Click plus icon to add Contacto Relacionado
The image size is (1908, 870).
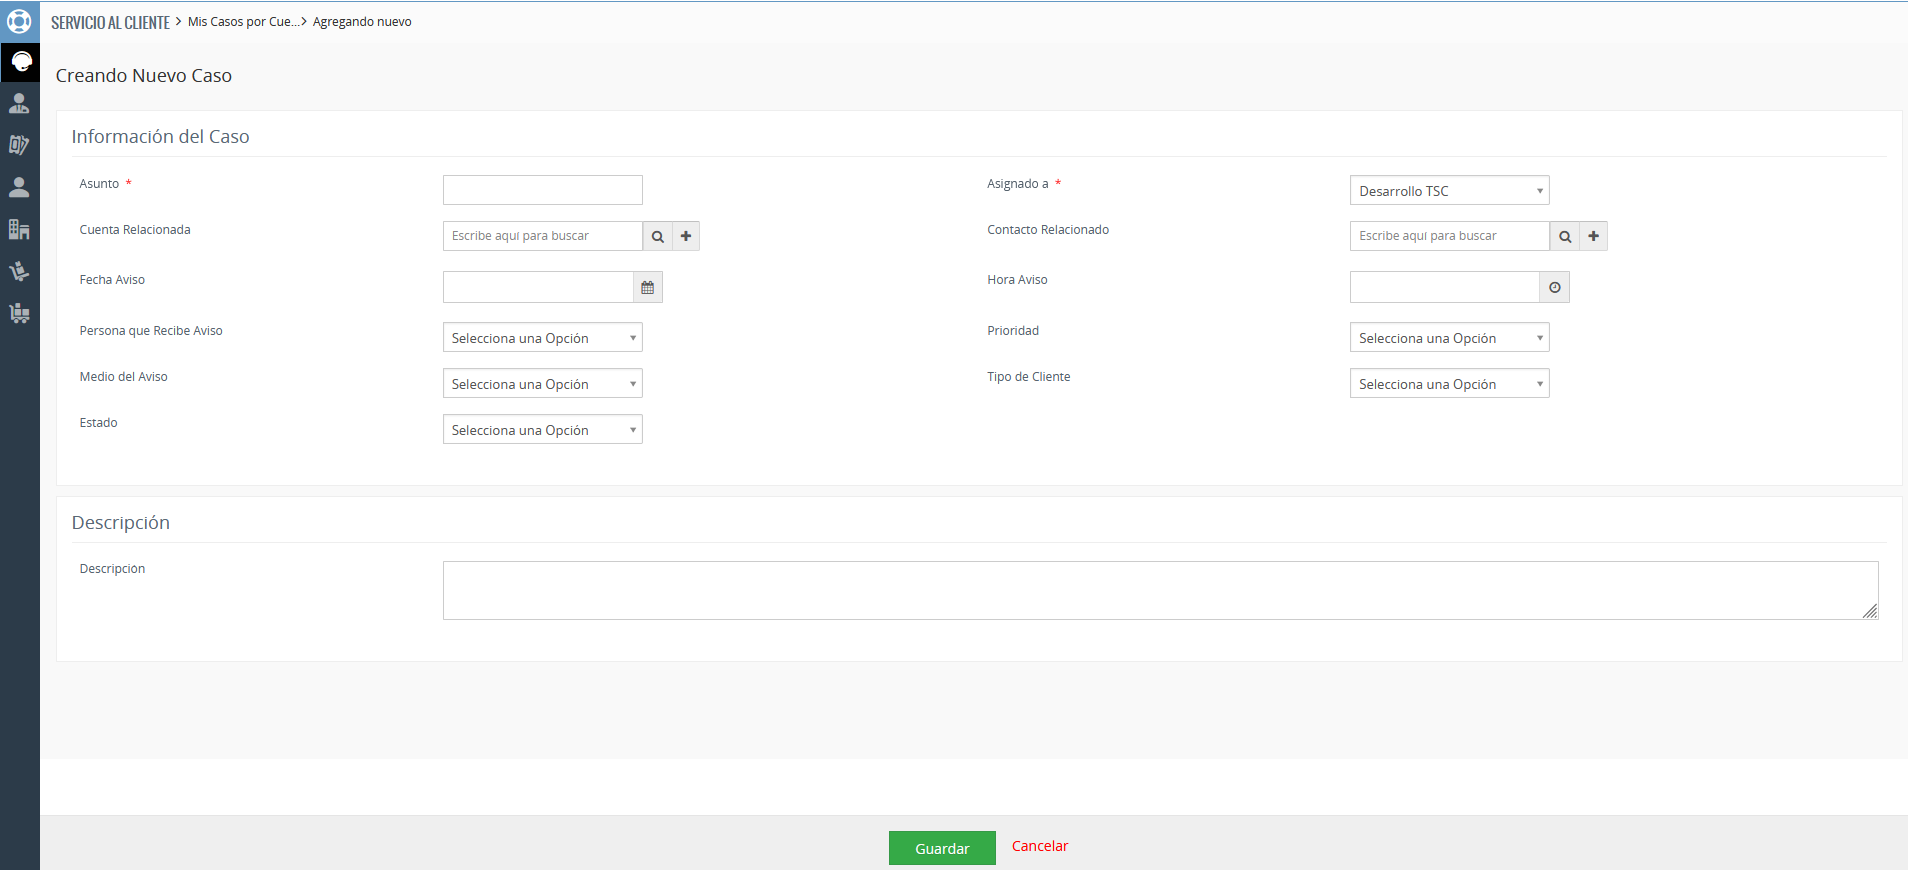tap(1593, 236)
